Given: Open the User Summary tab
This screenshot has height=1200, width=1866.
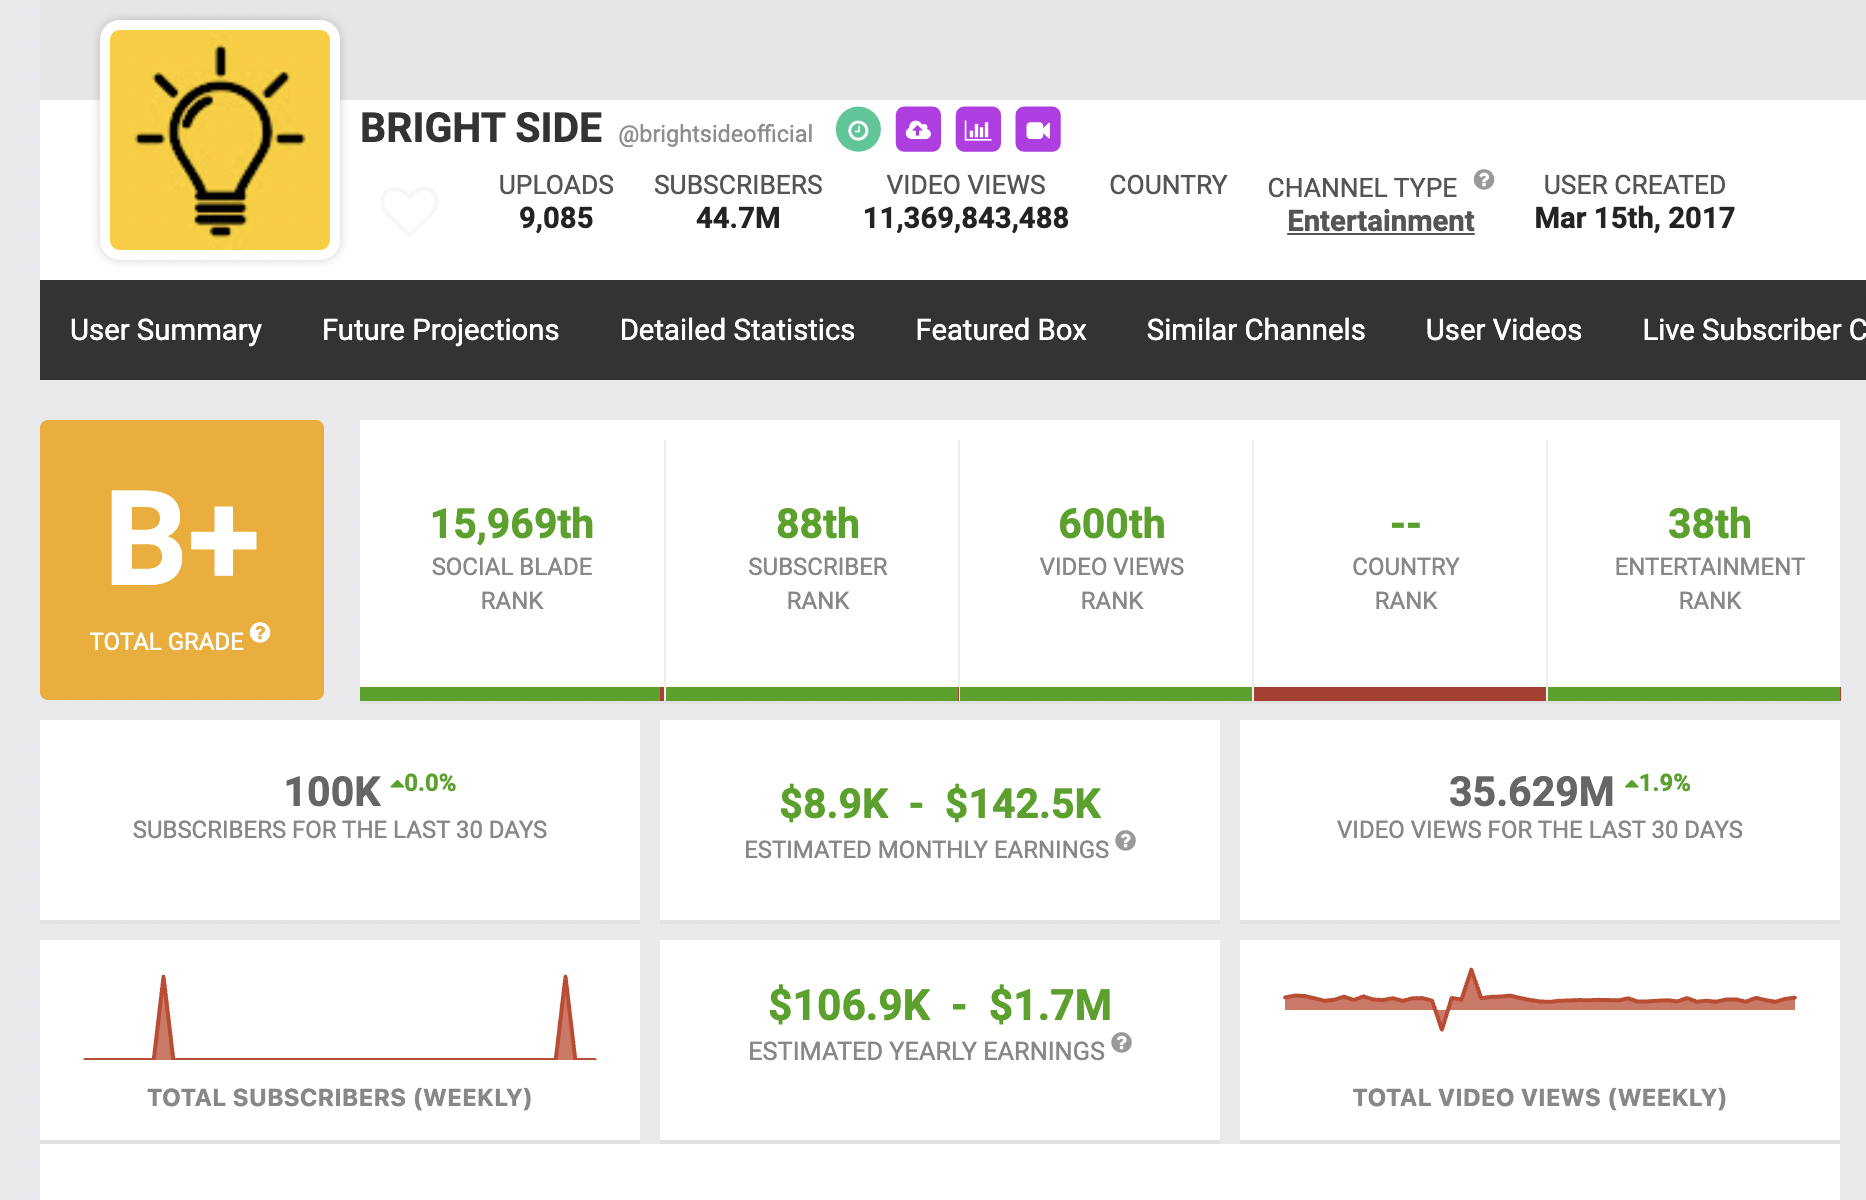Looking at the screenshot, I should click(x=166, y=330).
